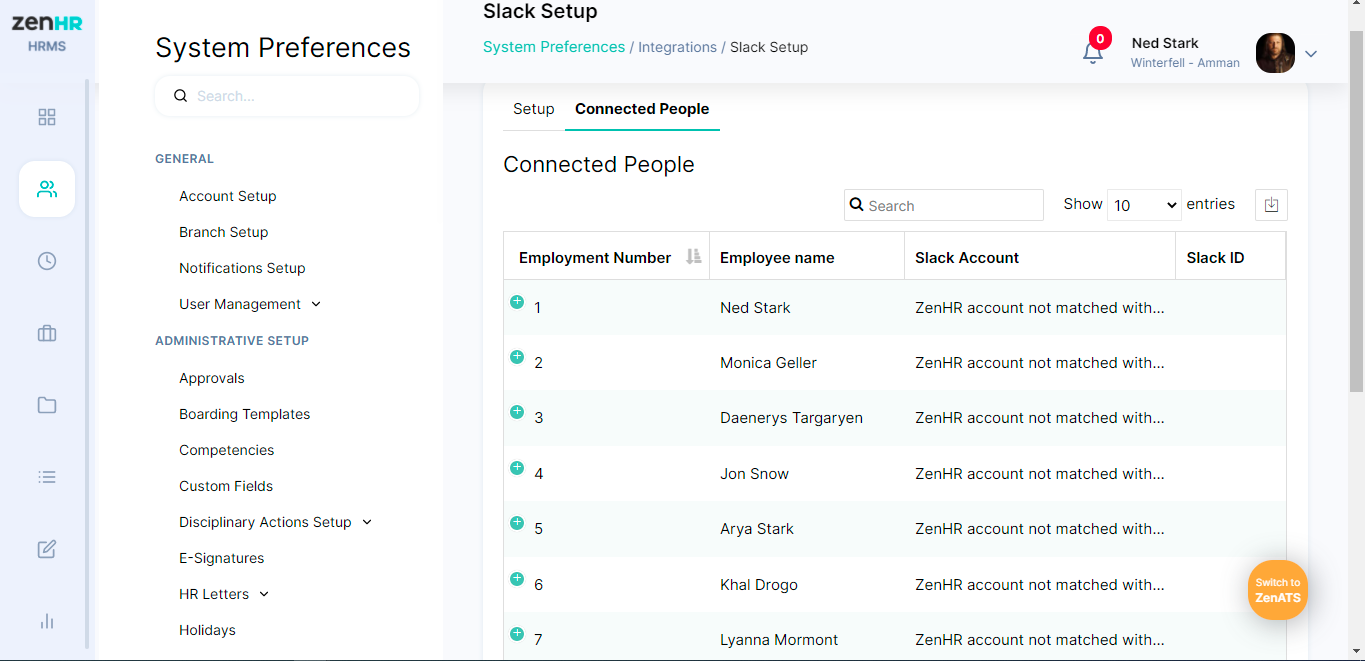Open the clock attendance icon in sidebar
The width and height of the screenshot is (1365, 661).
pos(47,261)
